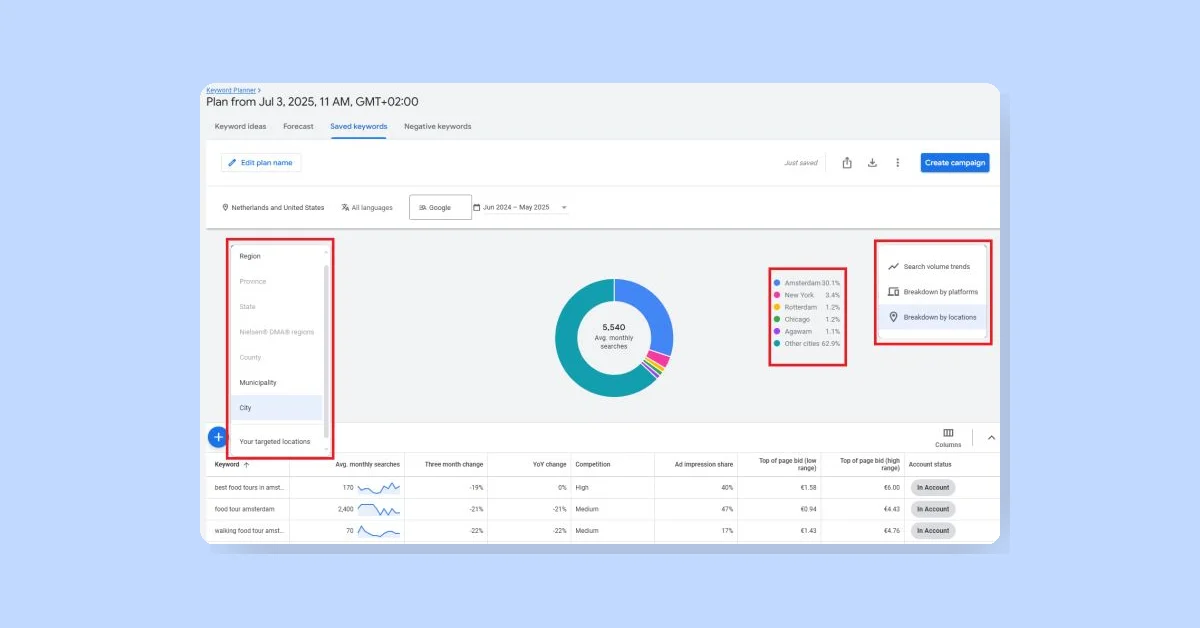This screenshot has width=1200, height=628.
Task: Select Breakdown by platforms menu item
Action: coord(932,292)
